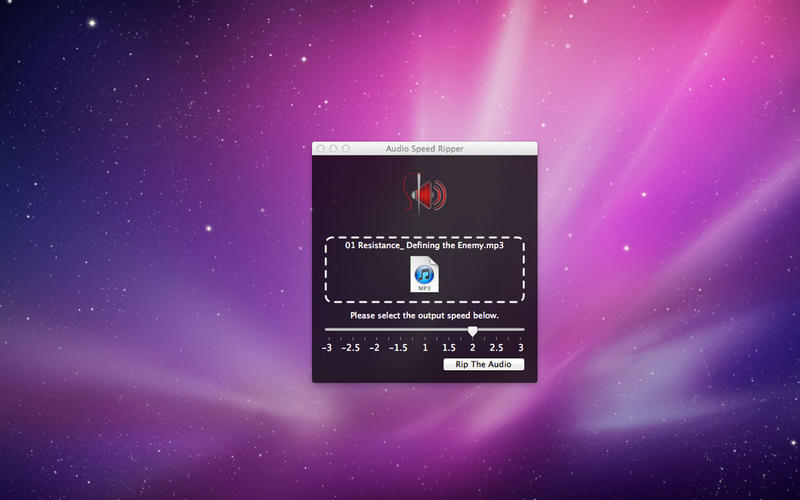Set output speed to 2.5 on slider
This screenshot has height=500, width=800.
(497, 331)
